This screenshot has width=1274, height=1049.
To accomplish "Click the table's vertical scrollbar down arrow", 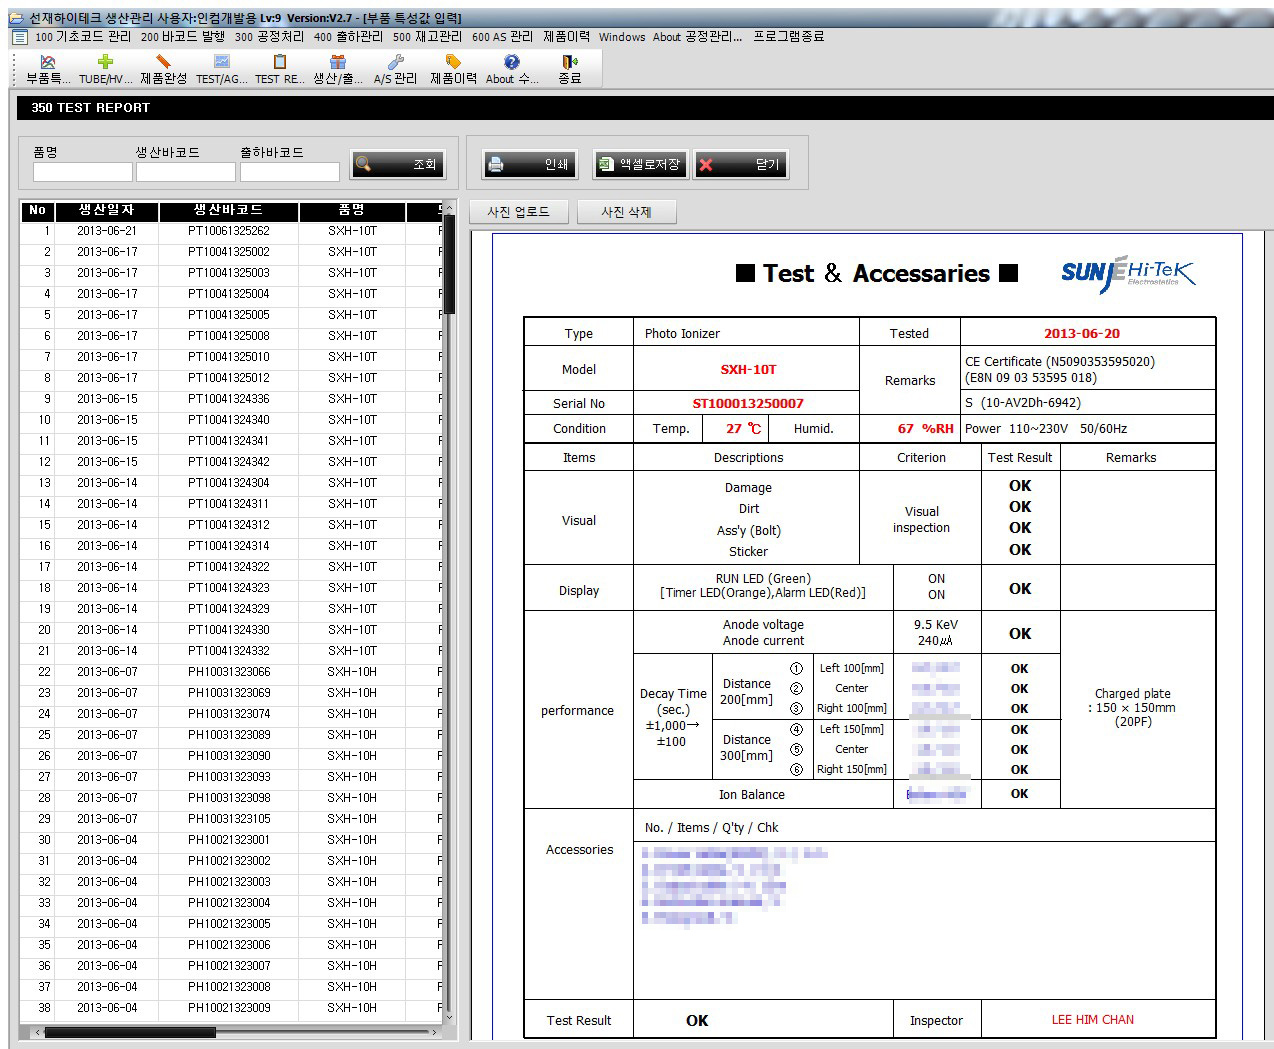I will (449, 1017).
